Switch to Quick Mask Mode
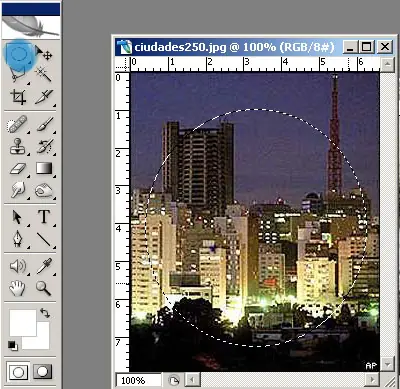 43,371
